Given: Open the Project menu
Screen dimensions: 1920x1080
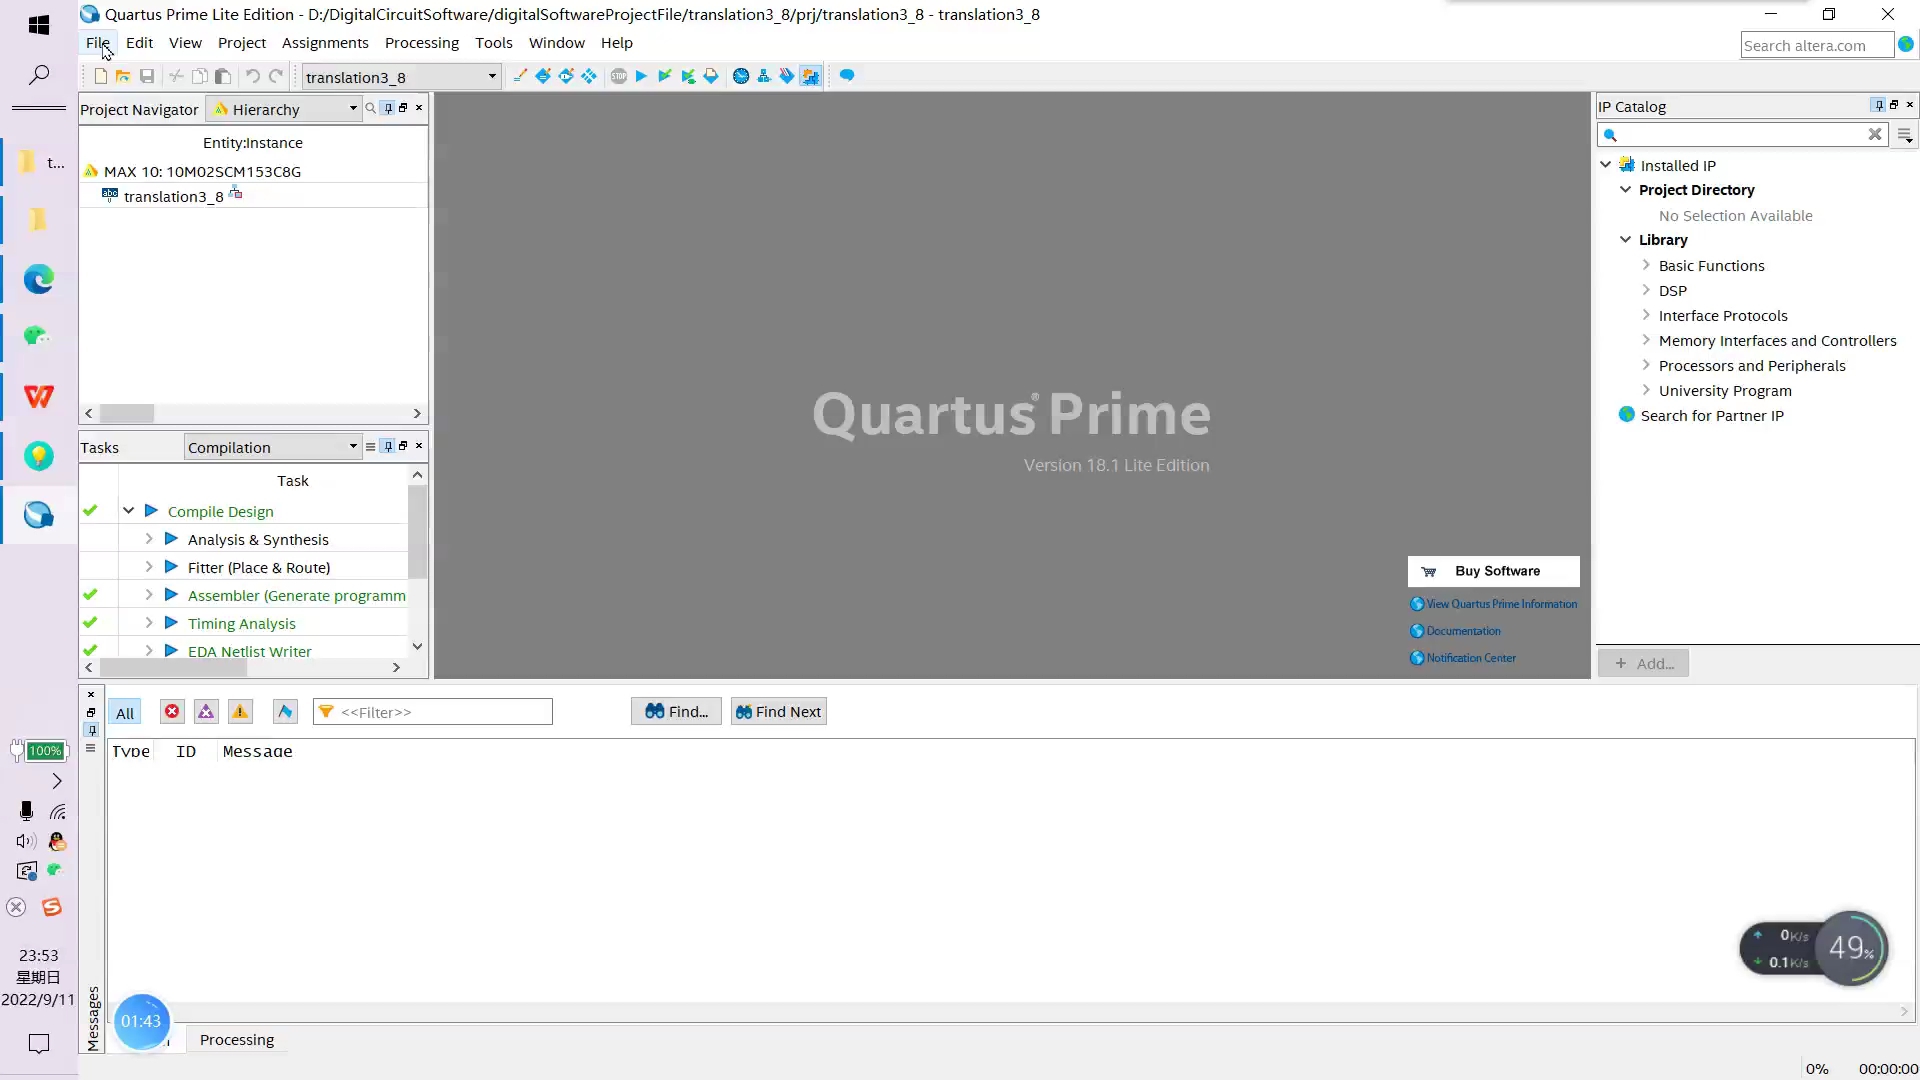Looking at the screenshot, I should pos(242,43).
